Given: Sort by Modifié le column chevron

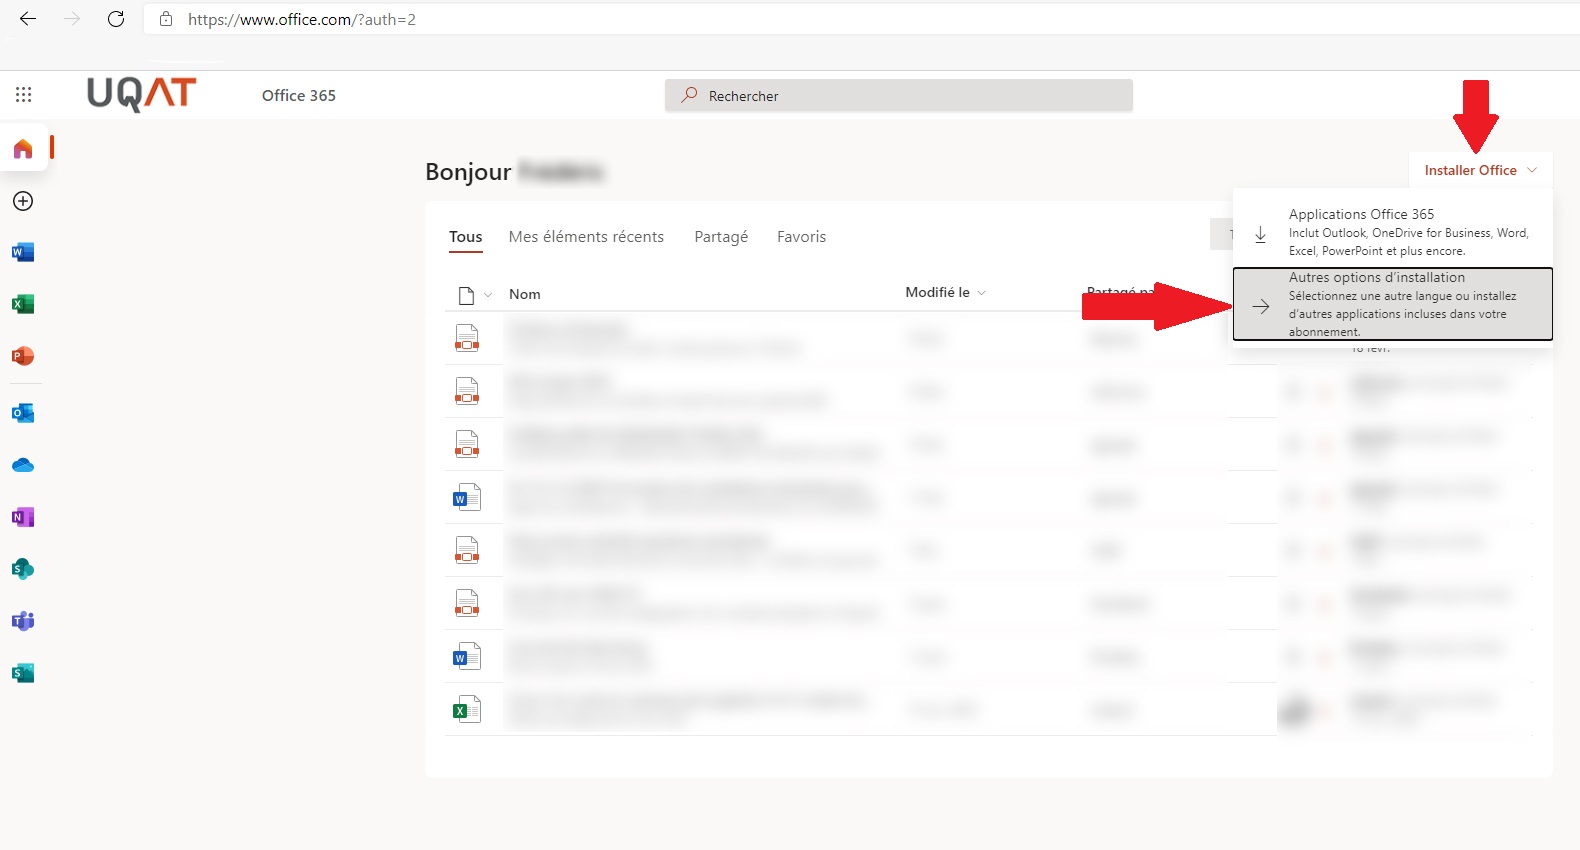Looking at the screenshot, I should coord(982,293).
